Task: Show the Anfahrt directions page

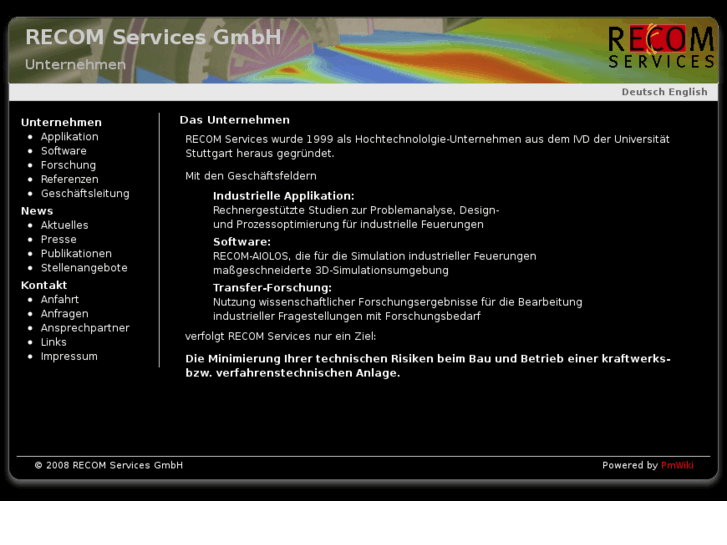Action: click(60, 300)
